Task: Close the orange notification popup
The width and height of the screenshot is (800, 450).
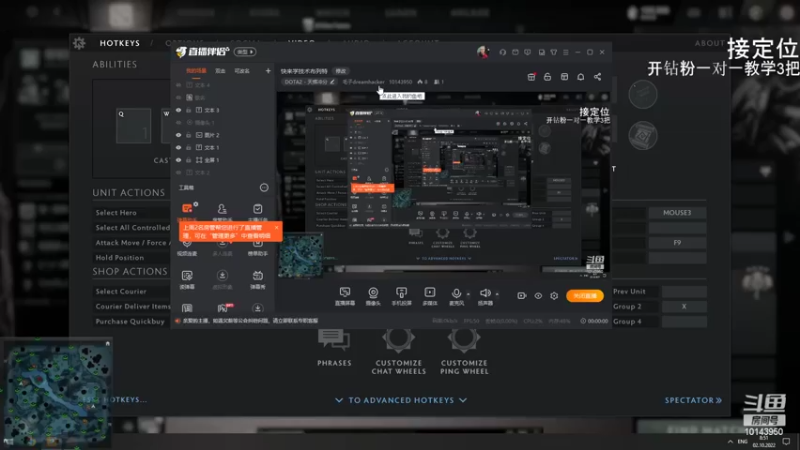Action: (x=277, y=228)
